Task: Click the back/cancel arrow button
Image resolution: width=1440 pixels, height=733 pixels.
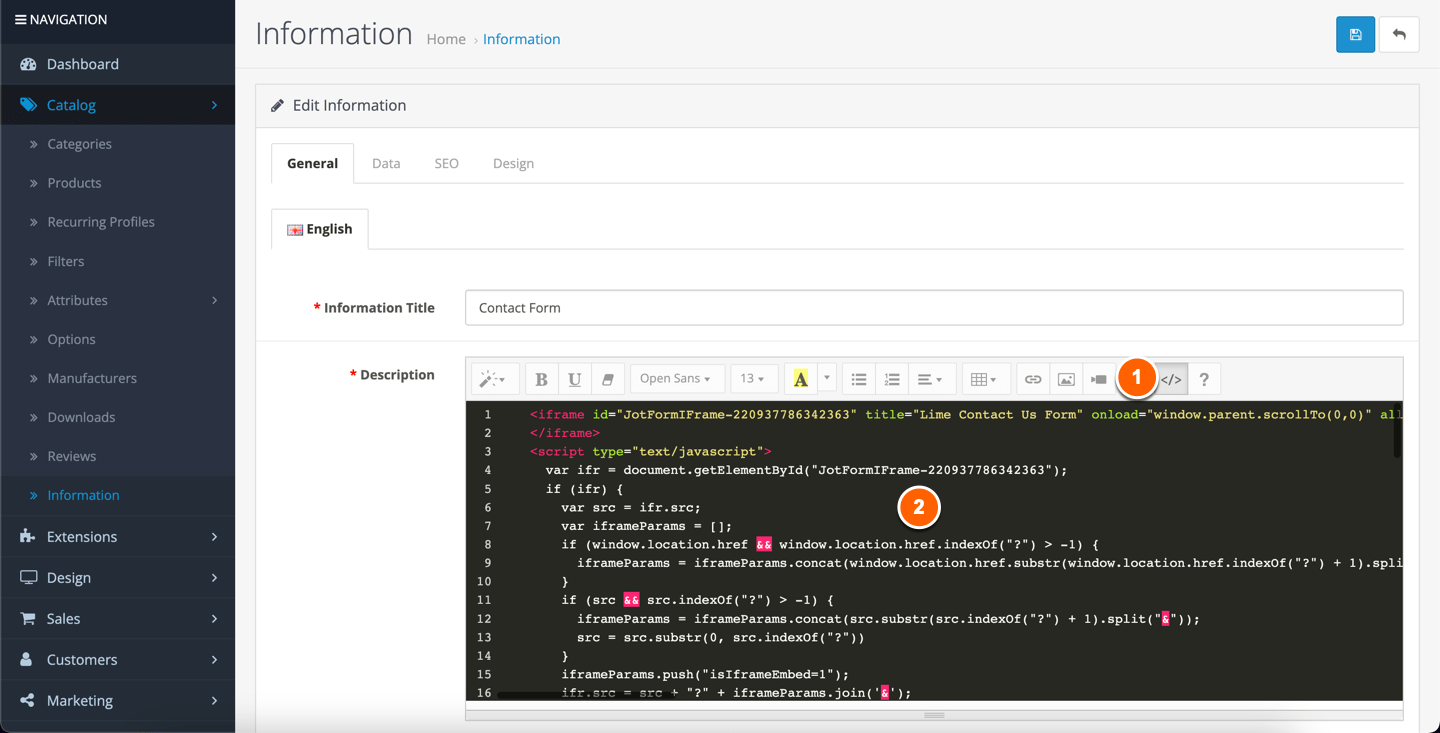Action: 1399,35
